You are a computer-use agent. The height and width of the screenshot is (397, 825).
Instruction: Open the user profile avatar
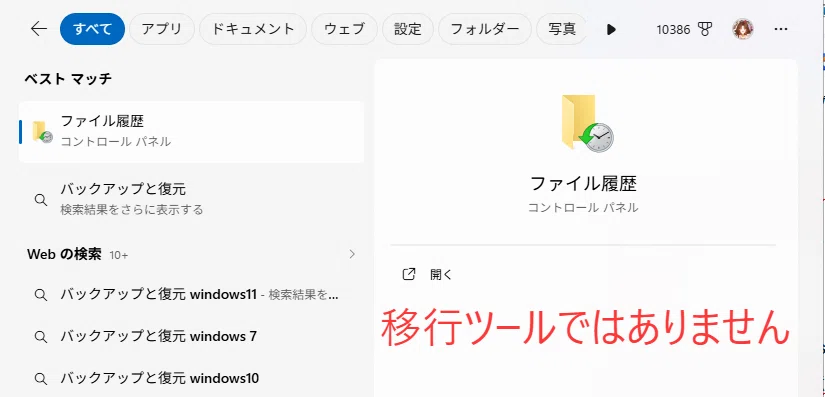(x=743, y=29)
